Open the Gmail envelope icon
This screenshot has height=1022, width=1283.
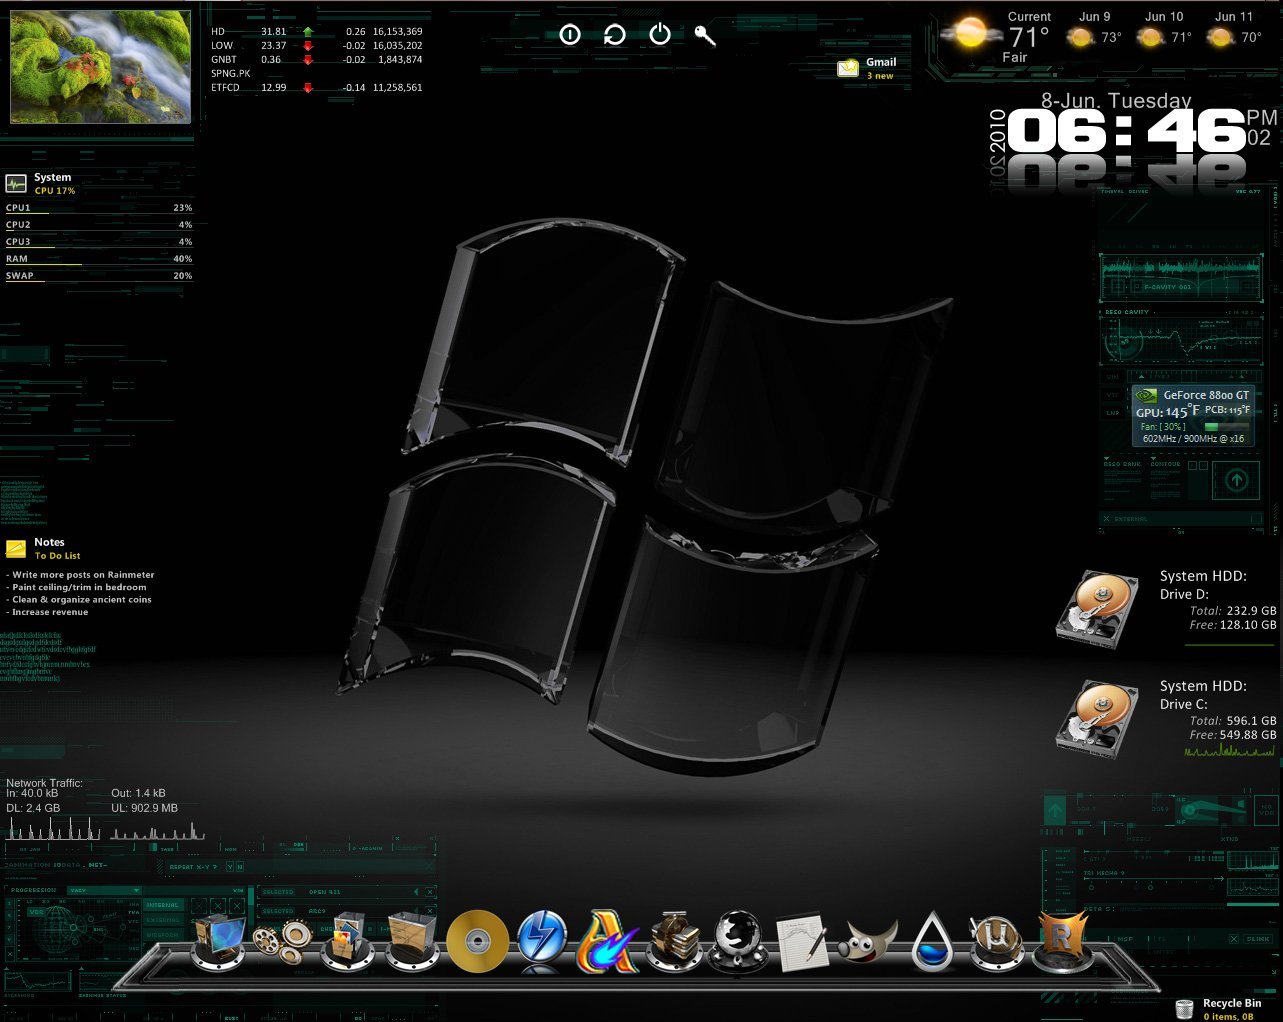[848, 67]
